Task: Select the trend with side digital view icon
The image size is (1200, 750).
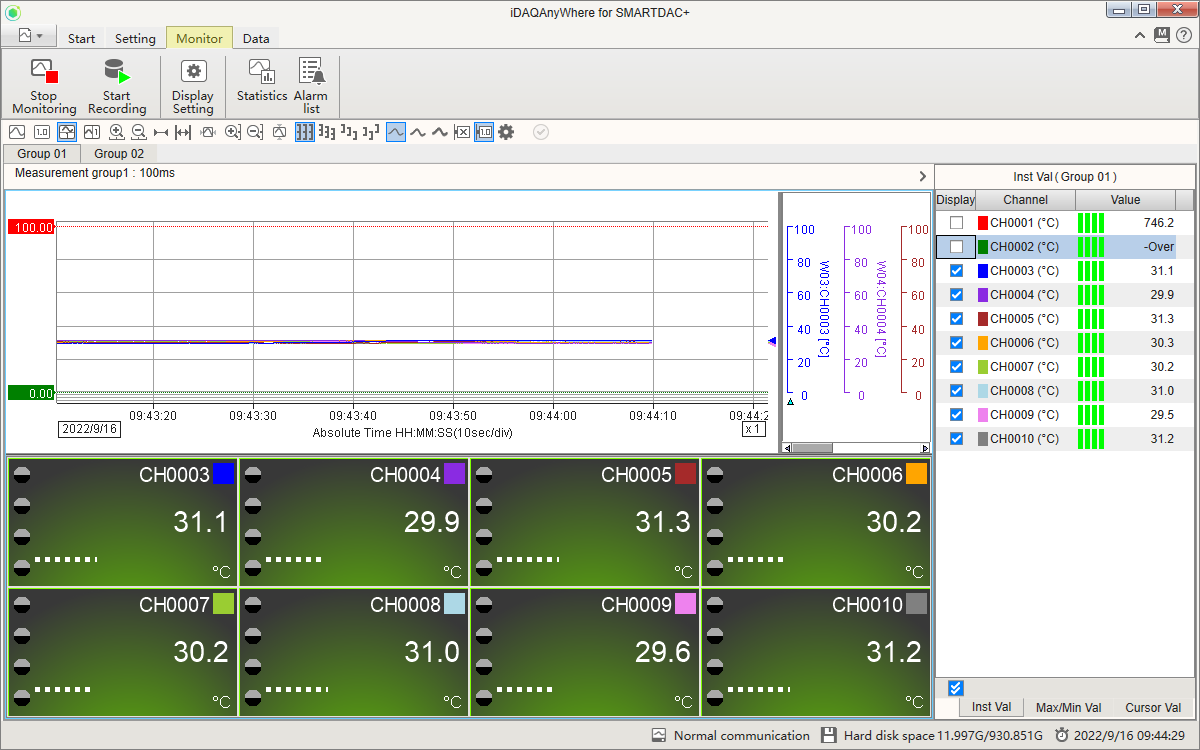Action: coord(92,132)
